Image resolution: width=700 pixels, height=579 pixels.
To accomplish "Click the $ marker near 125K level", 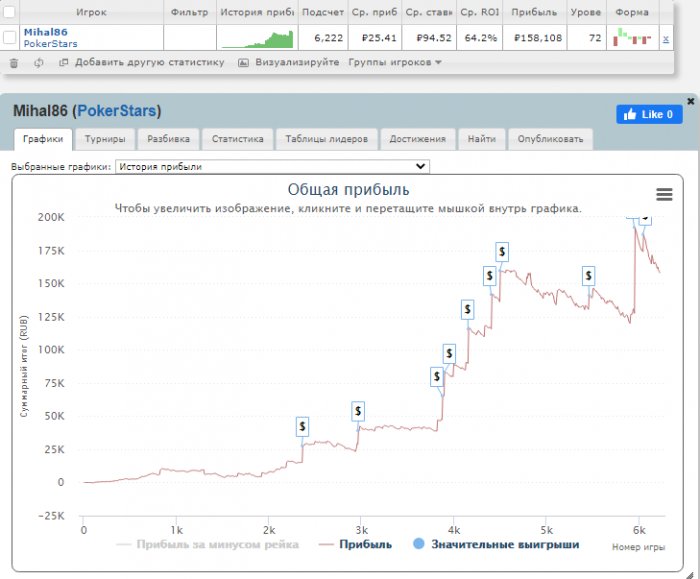I will tap(467, 309).
